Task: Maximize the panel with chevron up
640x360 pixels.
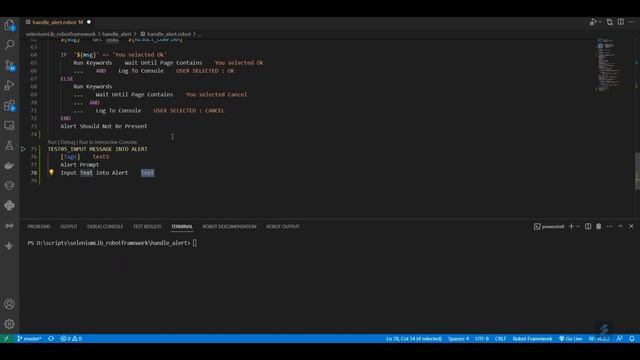Action: click(620, 227)
